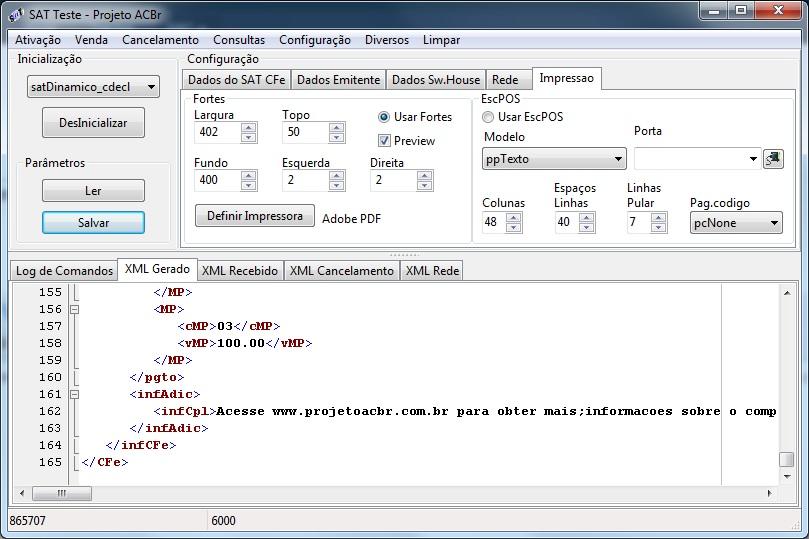Open the Consultas menu
809x539 pixels.
[x=239, y=40]
